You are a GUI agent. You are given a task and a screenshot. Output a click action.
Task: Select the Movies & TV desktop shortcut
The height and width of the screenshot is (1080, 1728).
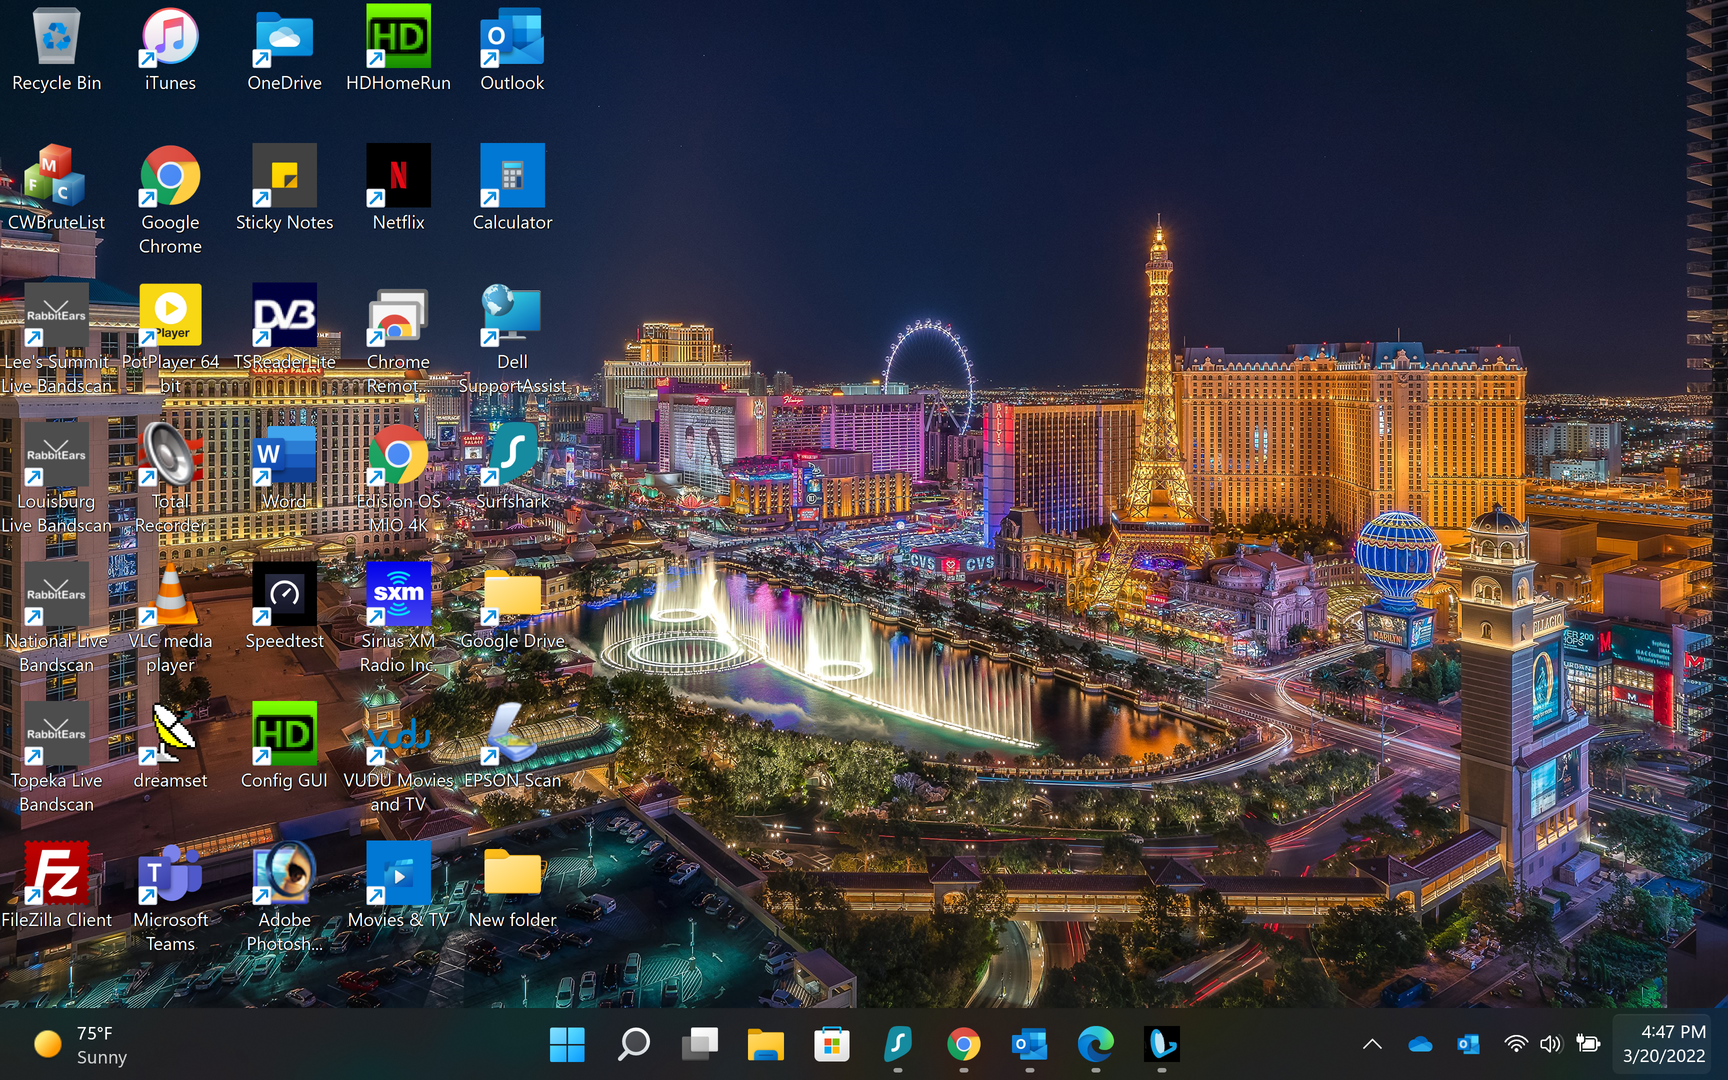pyautogui.click(x=398, y=886)
